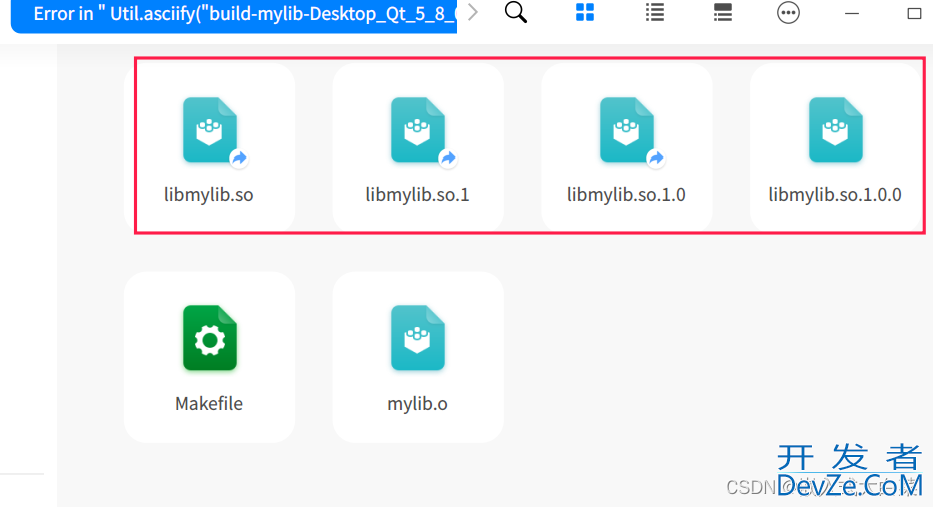Screen dimensions: 933x507
Task: Select the green Makefile gear icon
Action: point(209,338)
